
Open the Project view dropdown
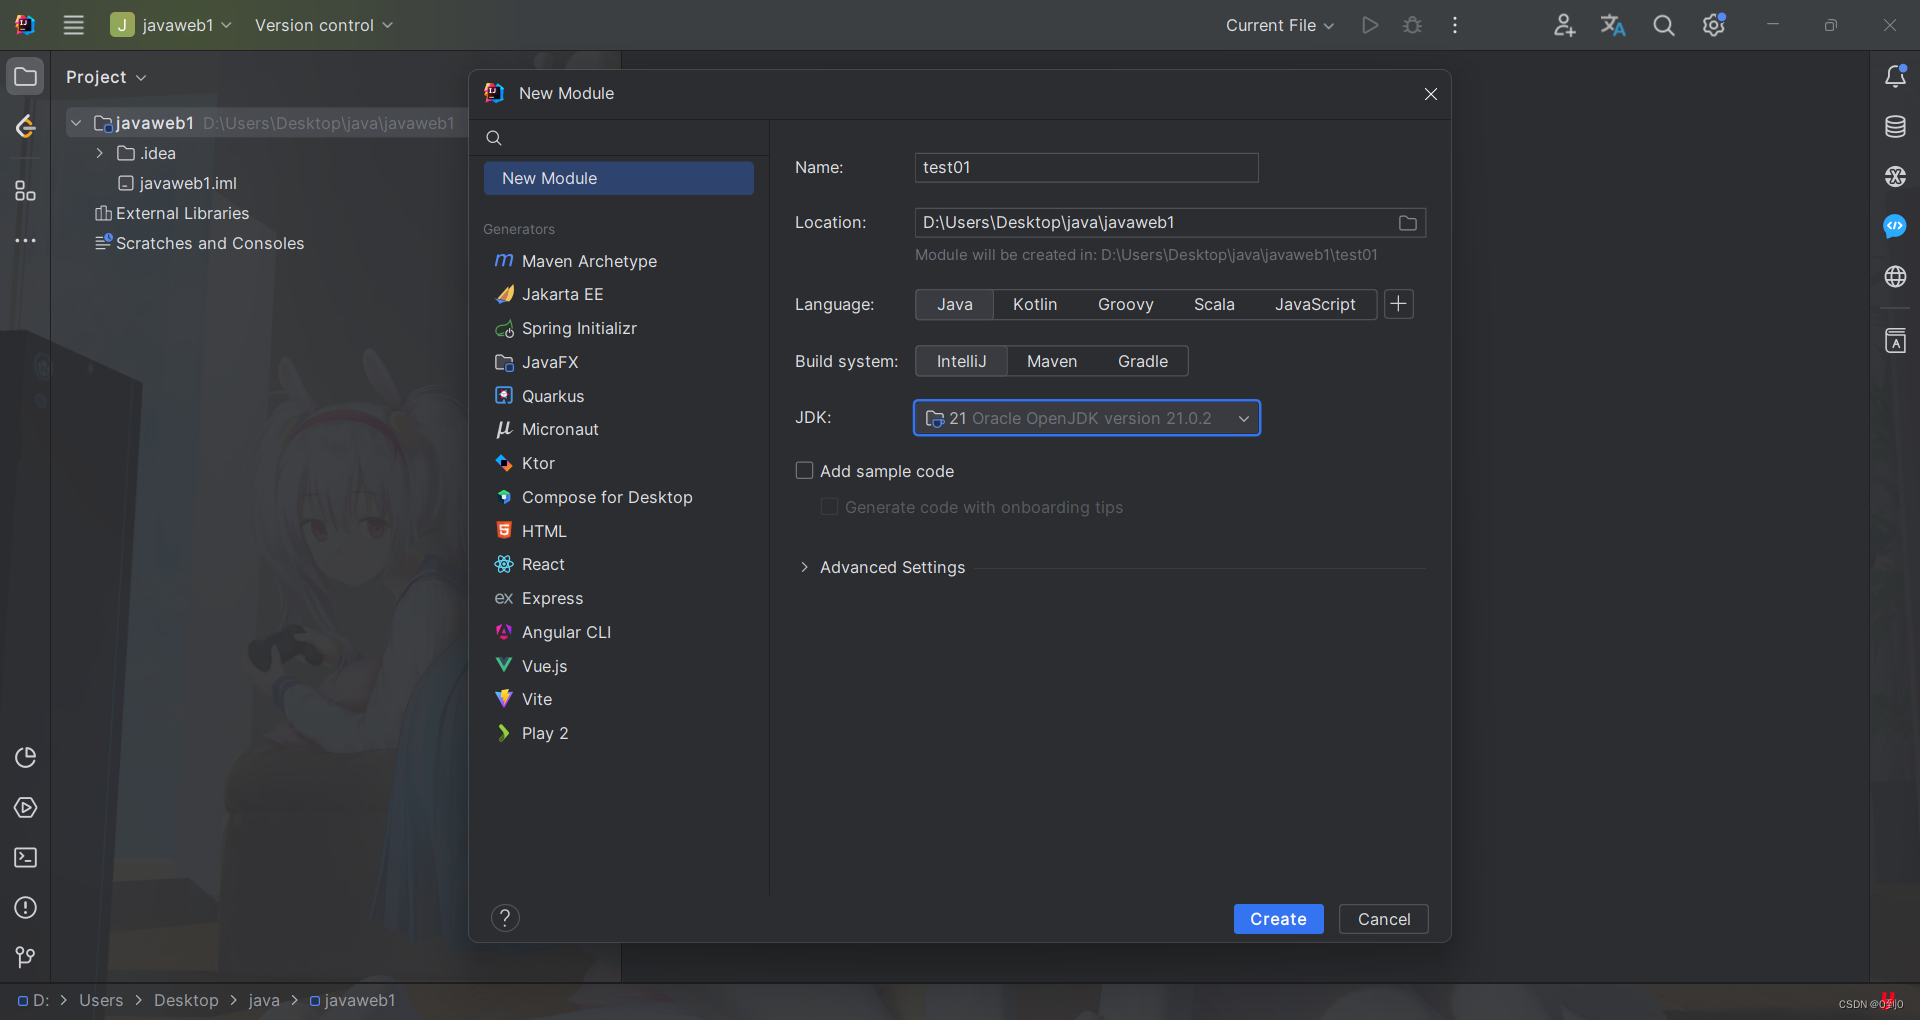[x=106, y=77]
